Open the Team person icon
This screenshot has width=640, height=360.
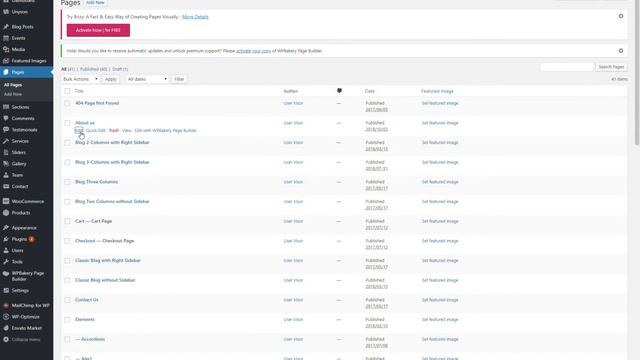[6, 175]
